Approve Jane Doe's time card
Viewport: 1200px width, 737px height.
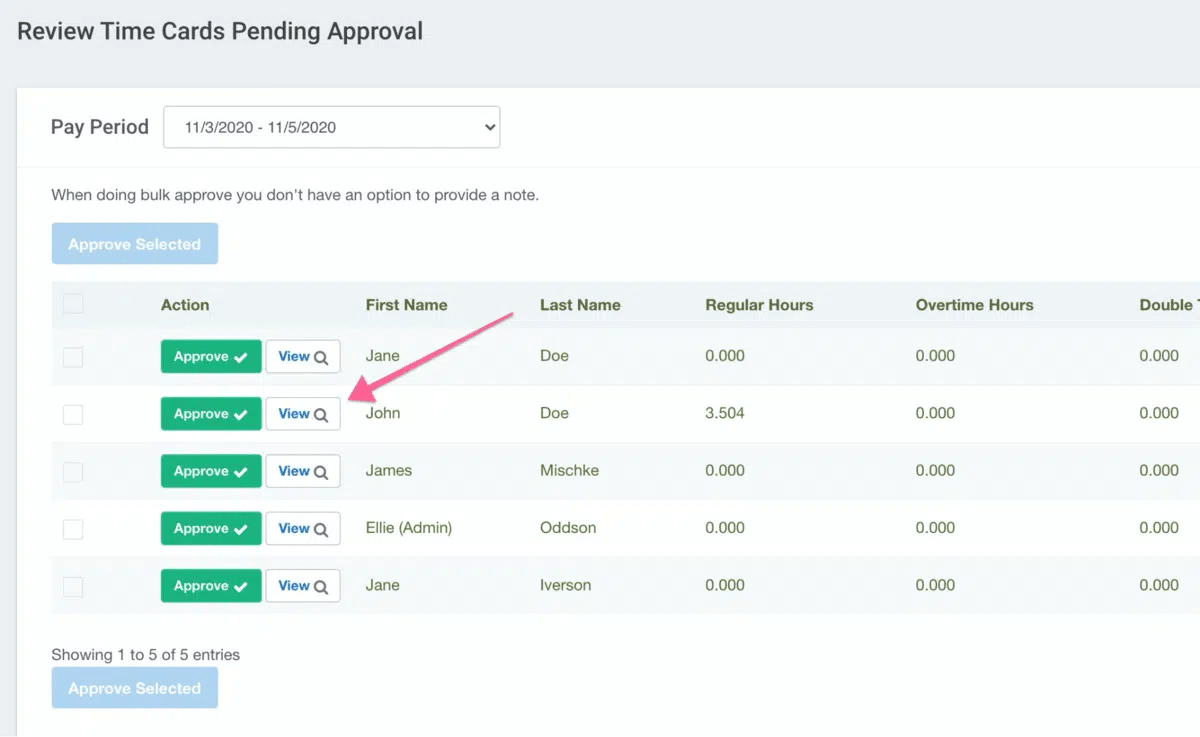[211, 356]
